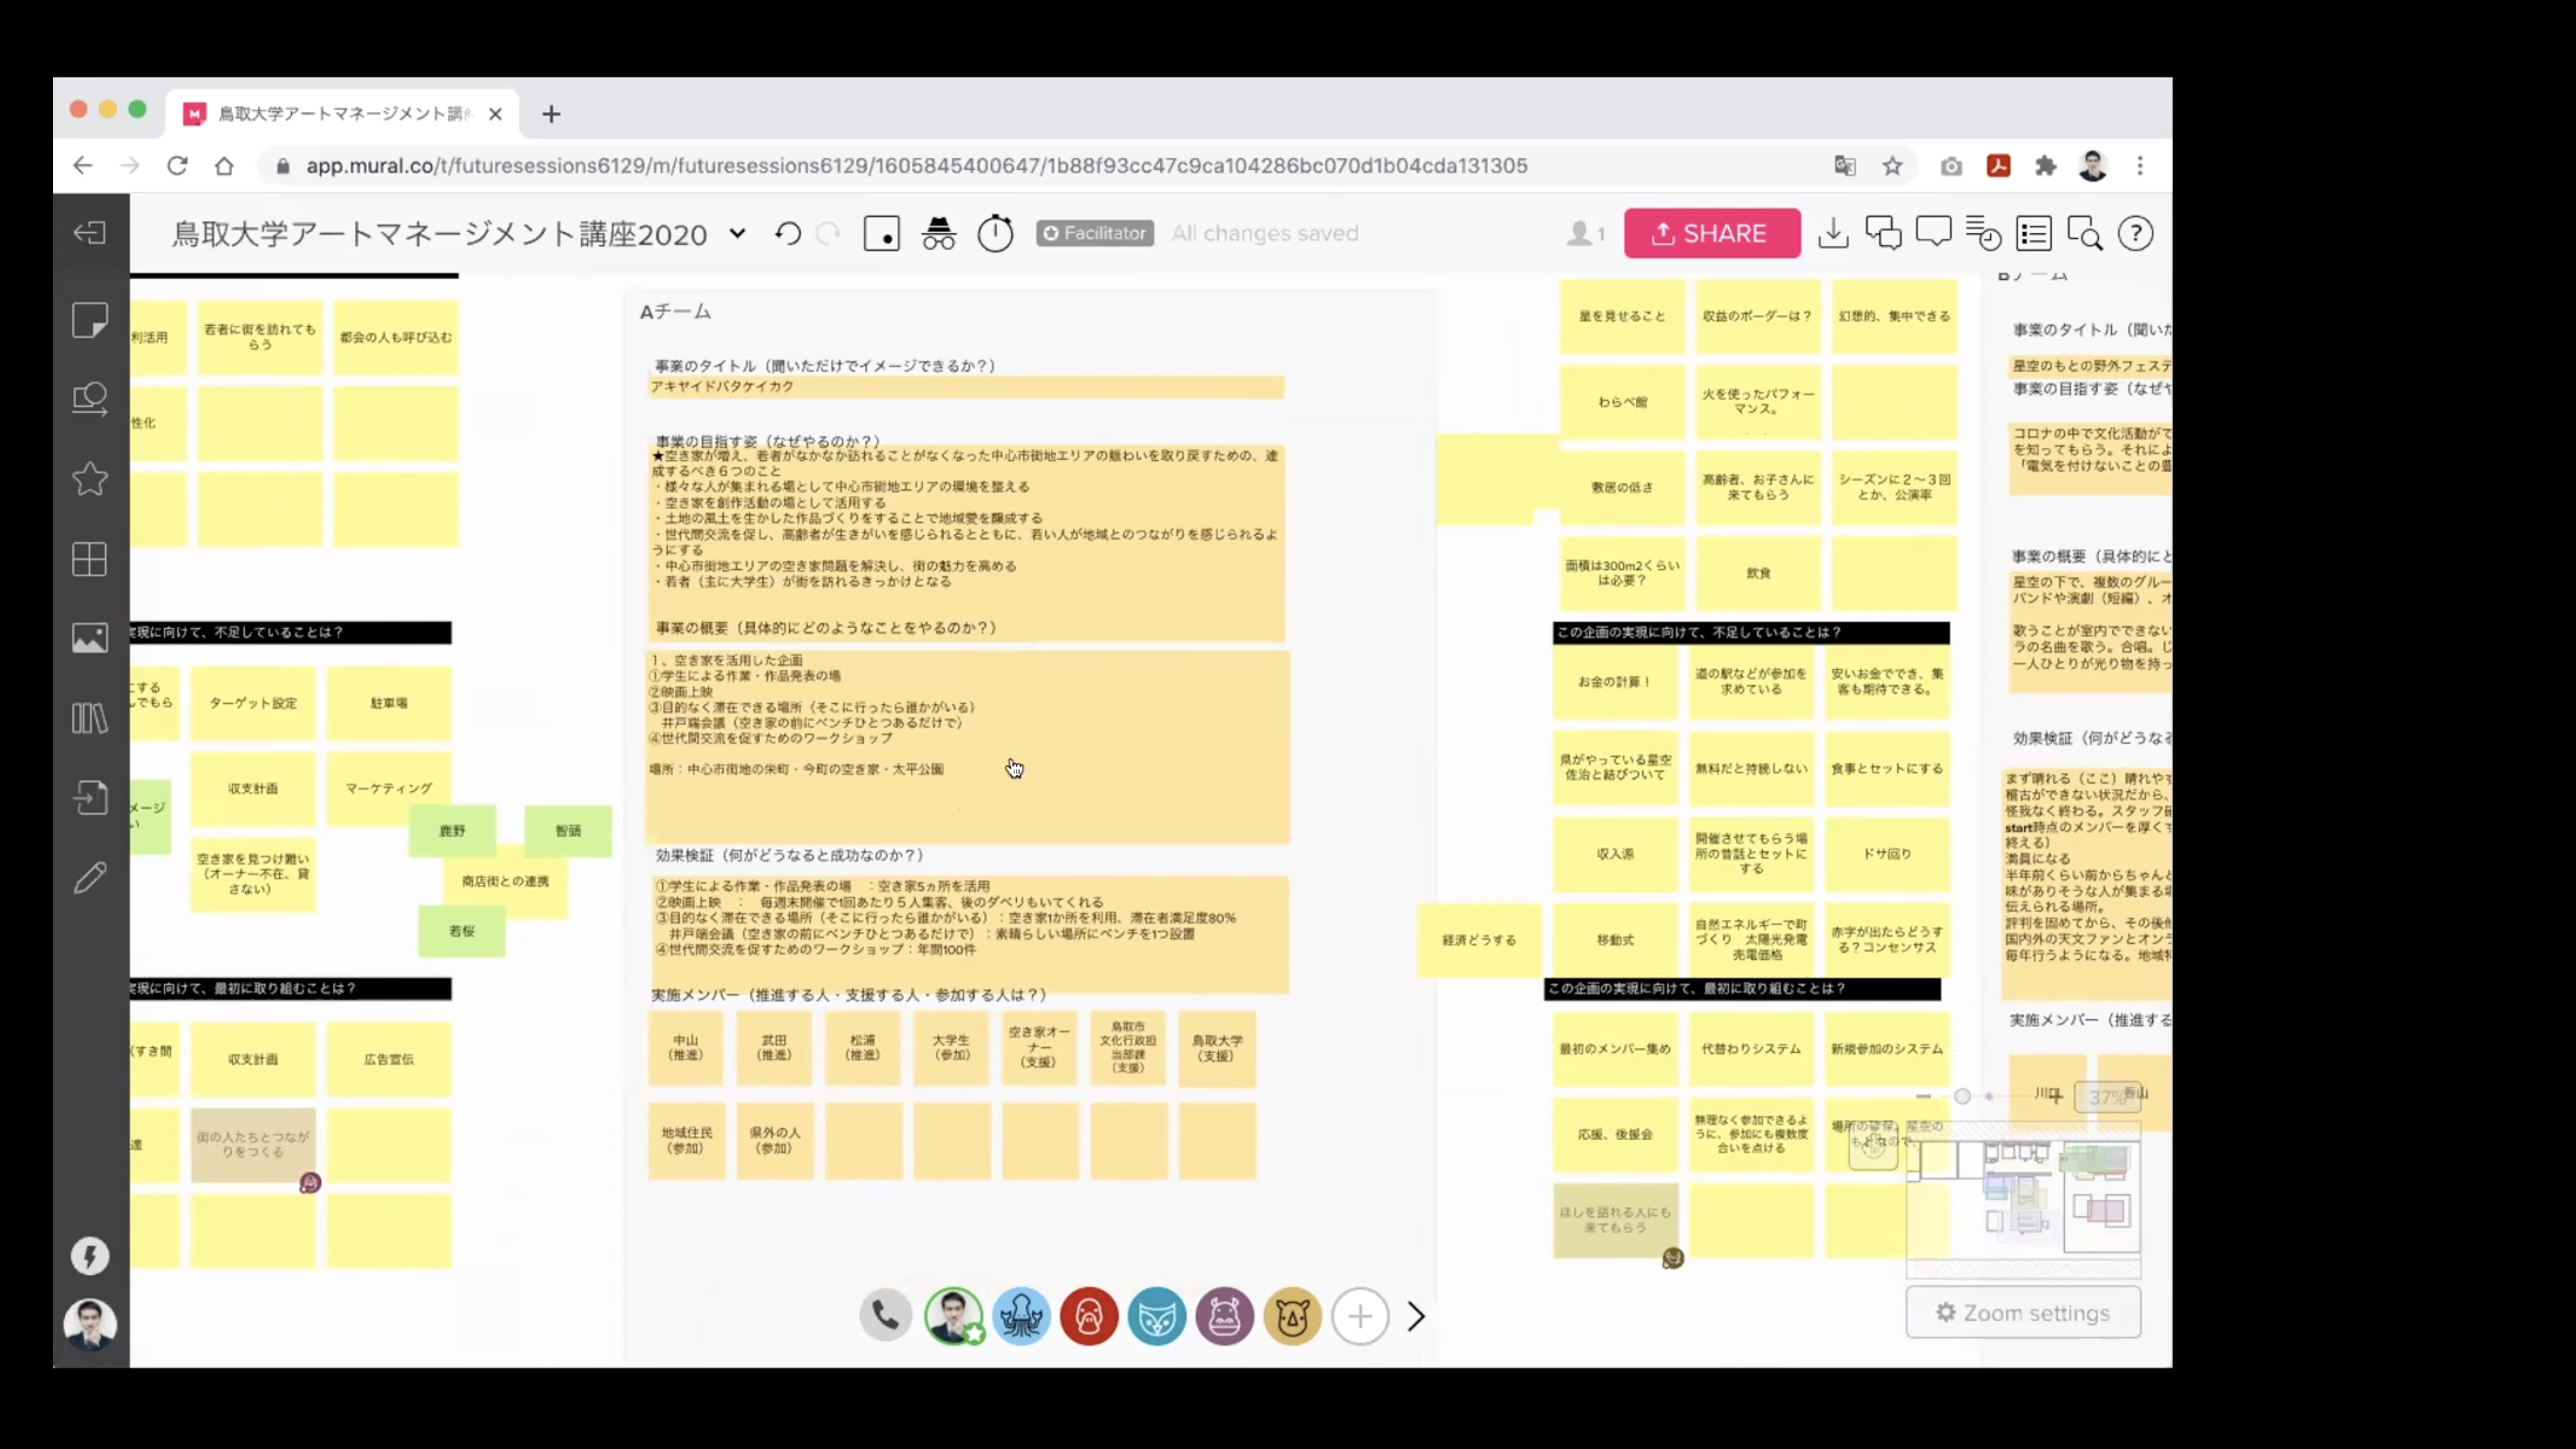Open the images tool in sidebar
Screen dimensions: 2576x1449
click(x=90, y=638)
